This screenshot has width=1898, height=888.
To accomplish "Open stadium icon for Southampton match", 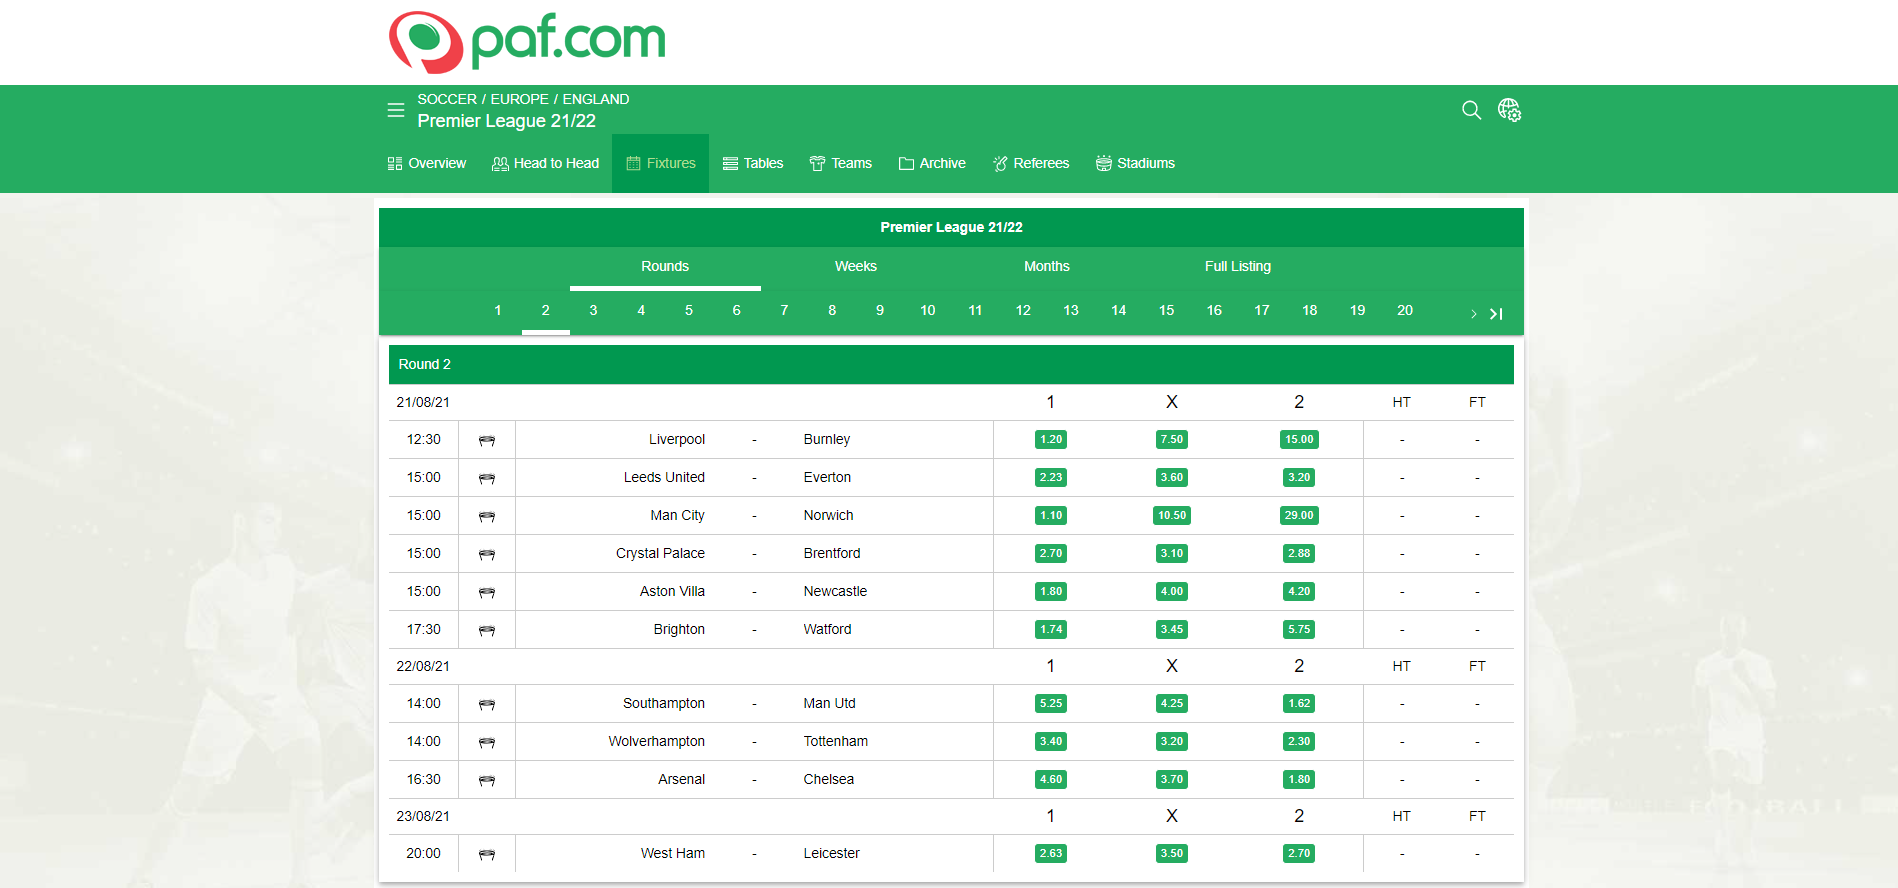I will 487,704.
